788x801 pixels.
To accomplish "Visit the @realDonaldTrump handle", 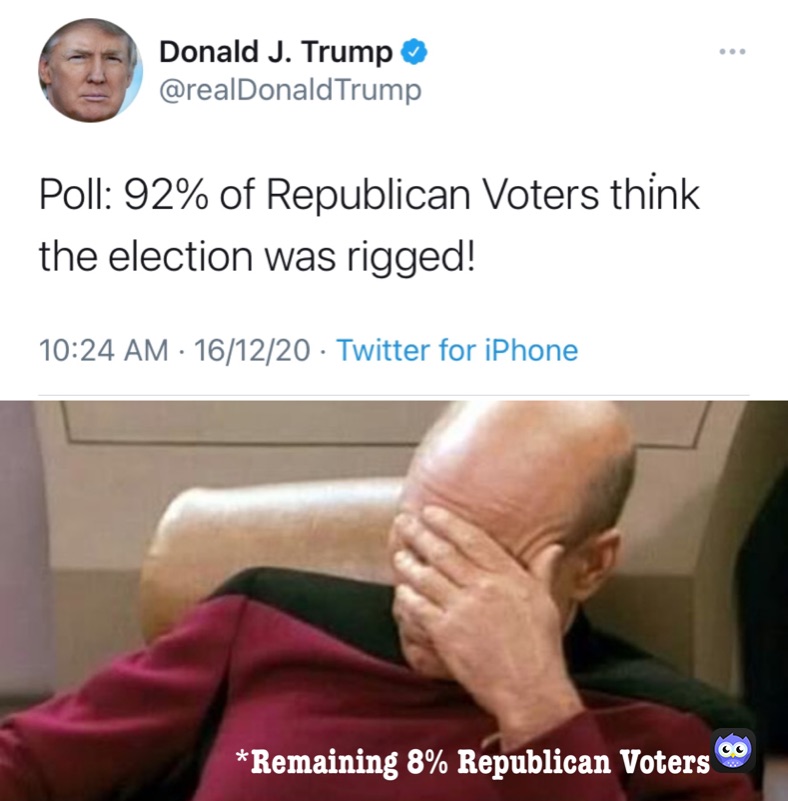I will coord(290,90).
